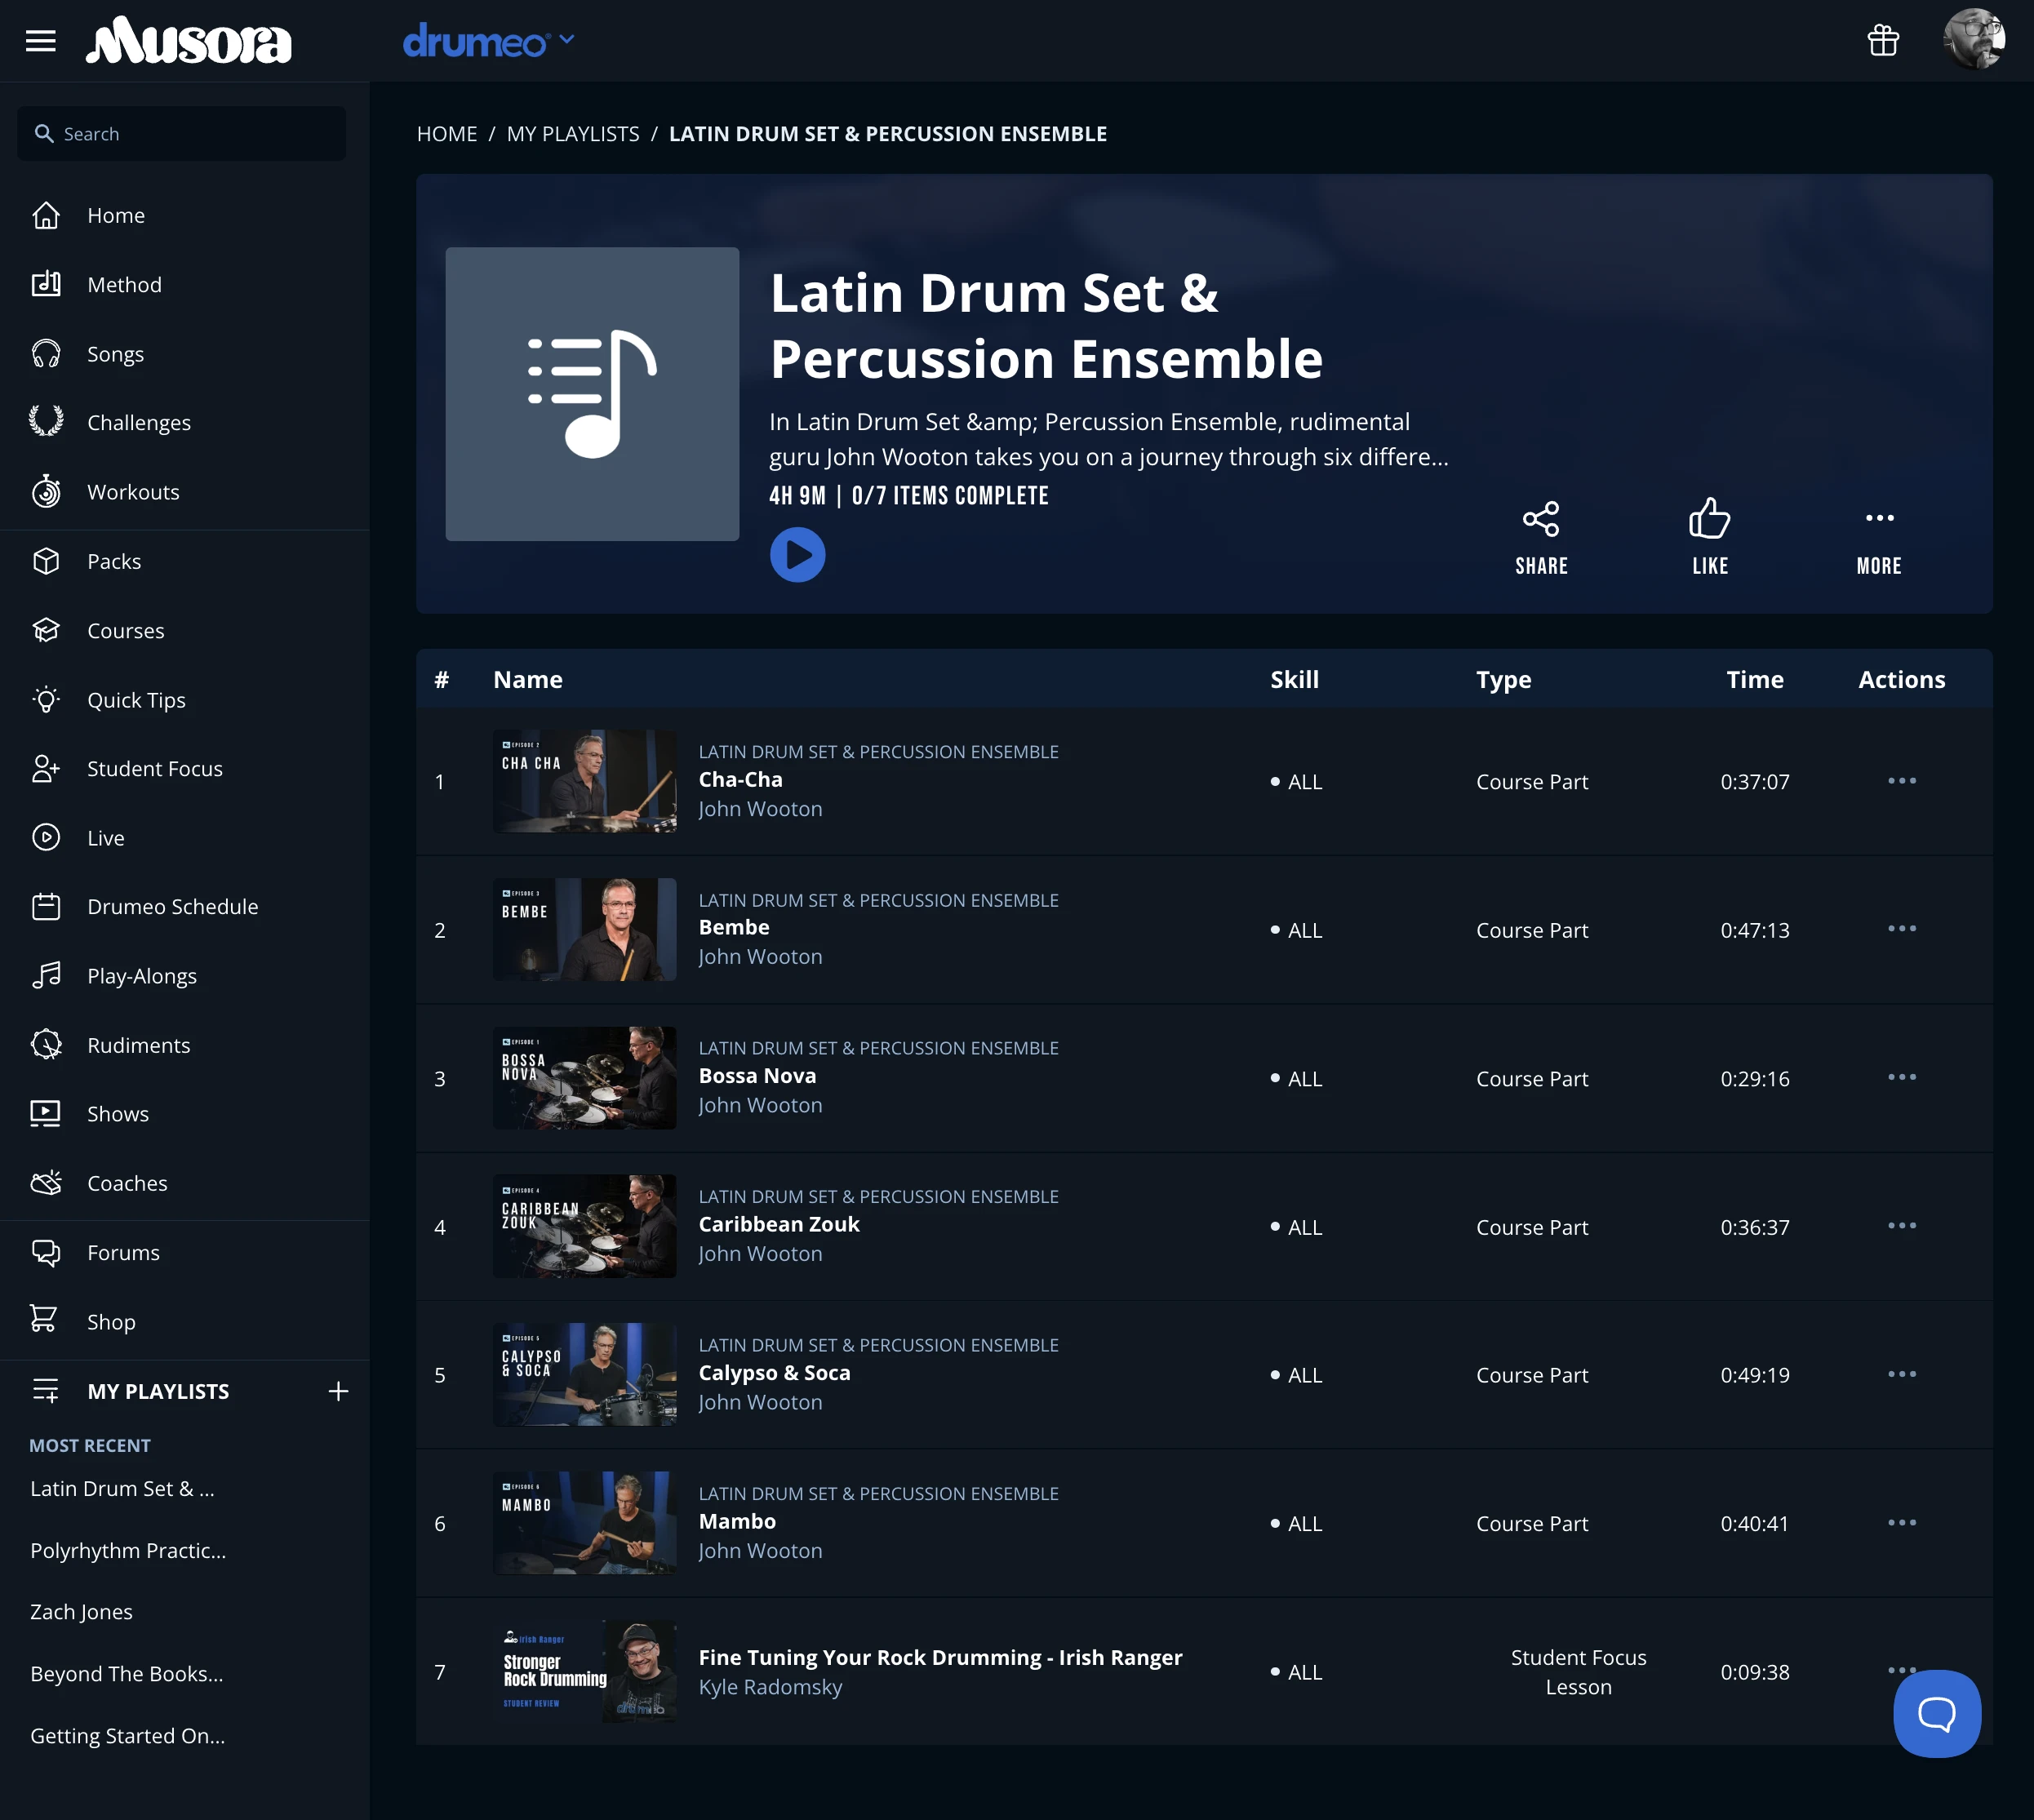Click the Packs box icon
Viewport: 2034px width, 1820px height.
[46, 561]
